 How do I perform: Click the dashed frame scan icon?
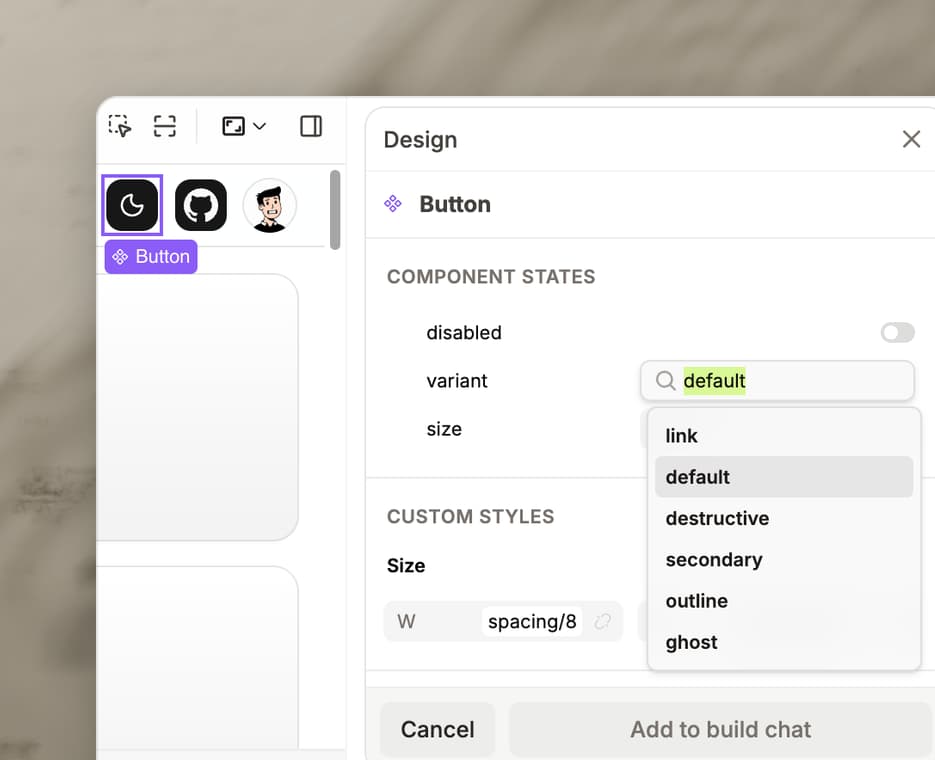point(165,126)
